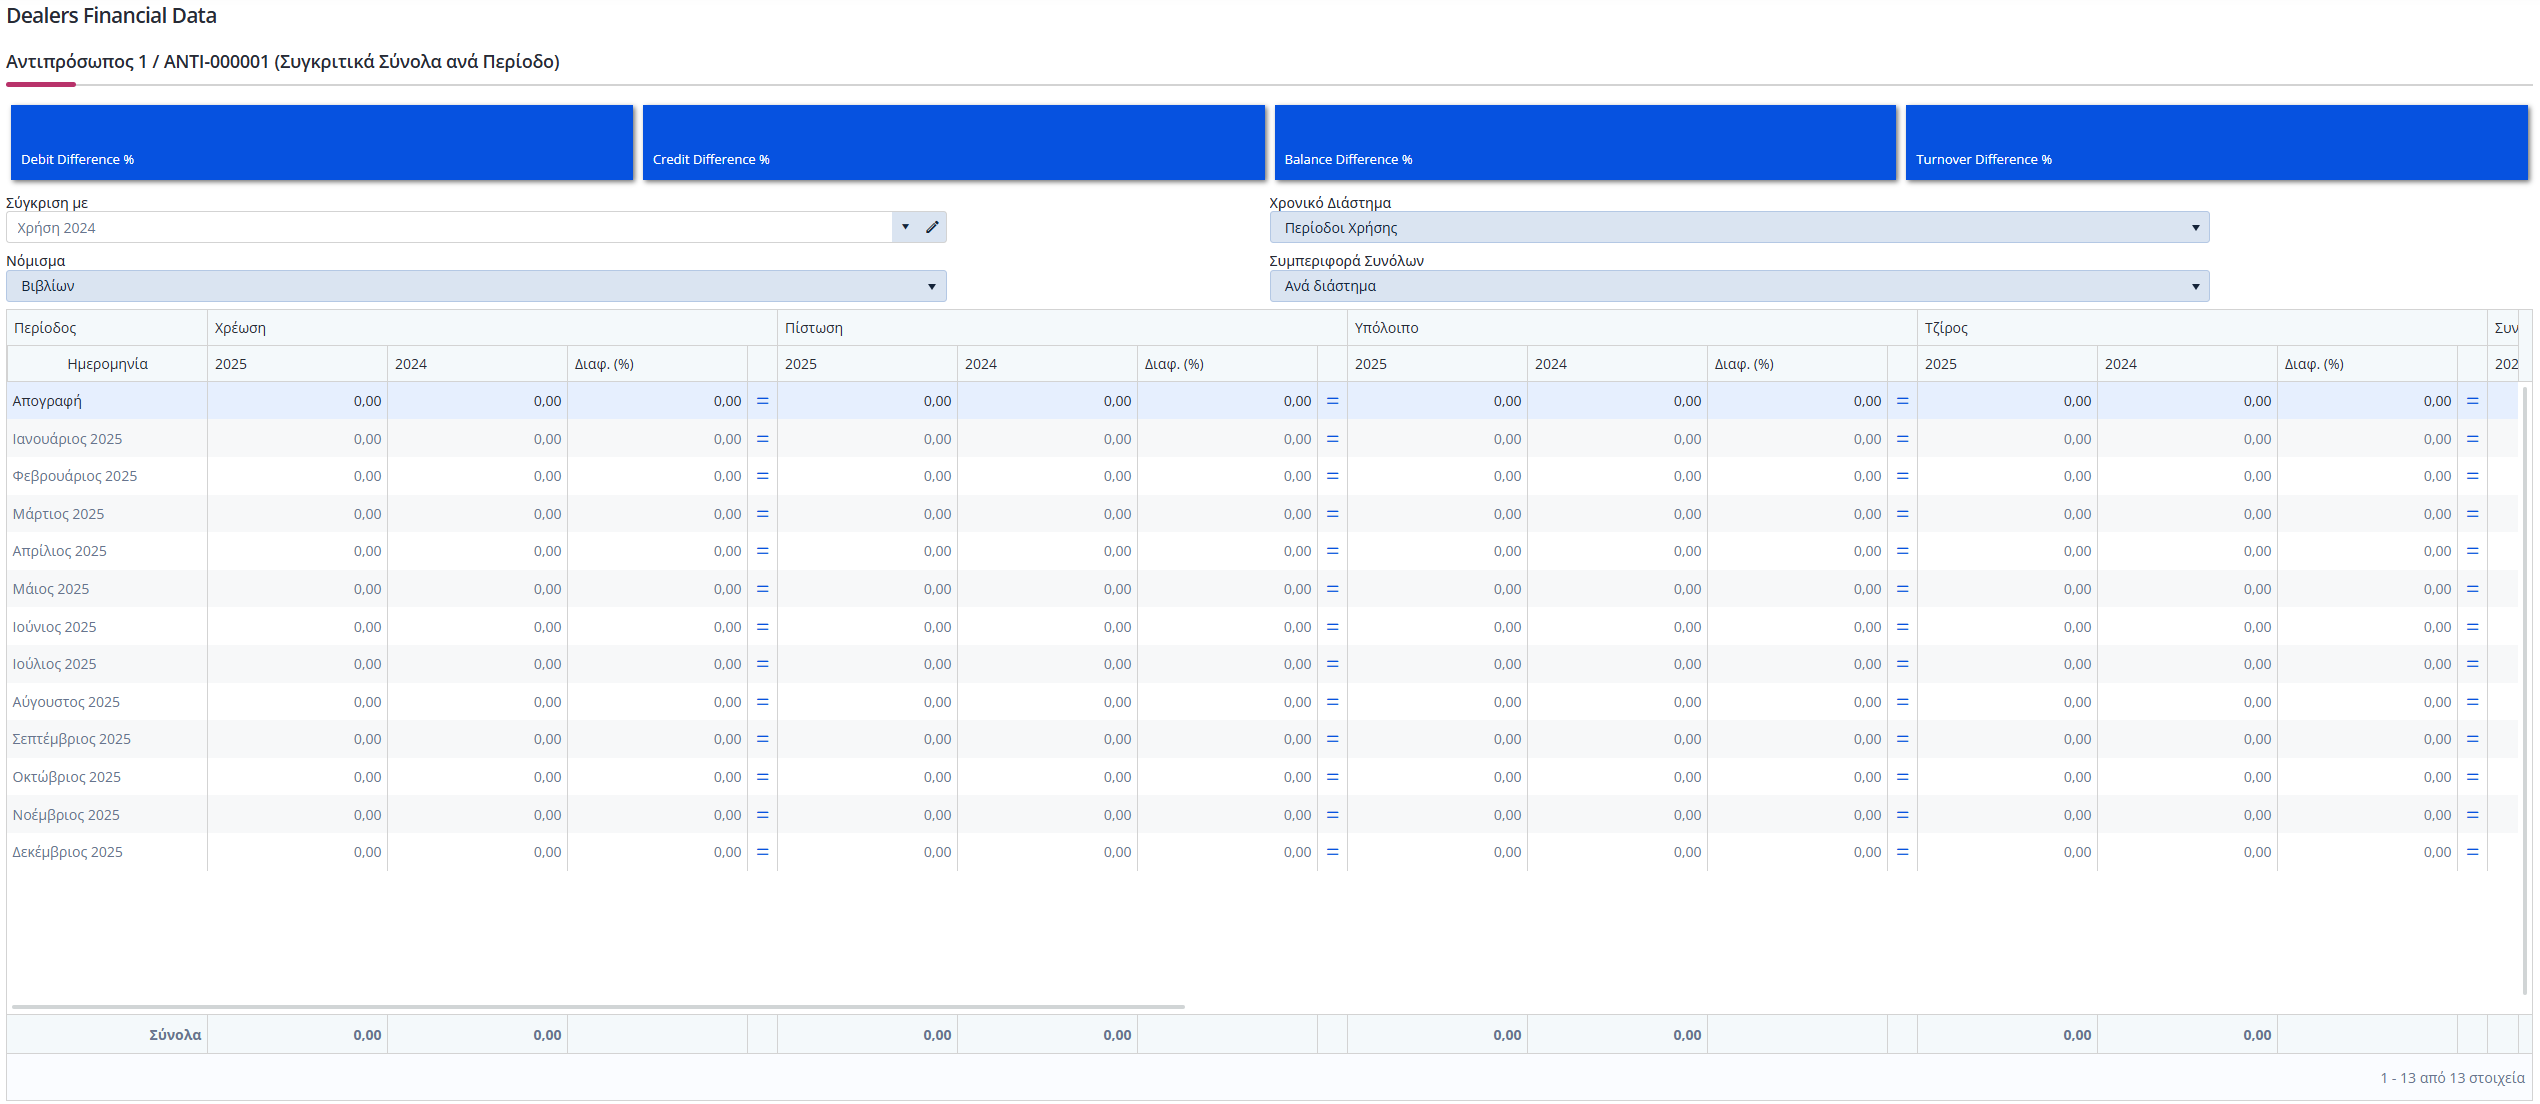The image size is (2540, 1104).
Task: Click the Χρέωση equals icon in Σεπτέμβριος 2025 row
Action: (x=762, y=739)
